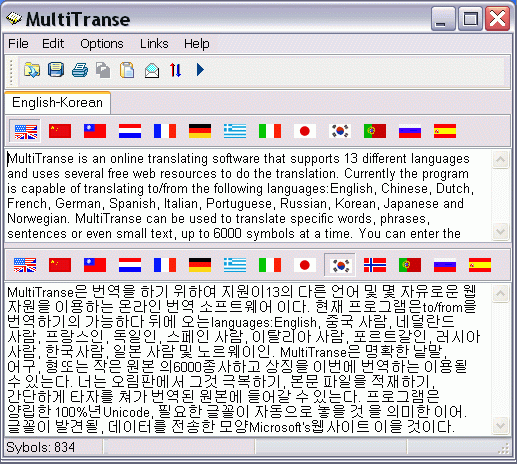Viewport: 517px width, 464px height.
Task: Select Japanese flag in source language row
Action: tap(305, 131)
